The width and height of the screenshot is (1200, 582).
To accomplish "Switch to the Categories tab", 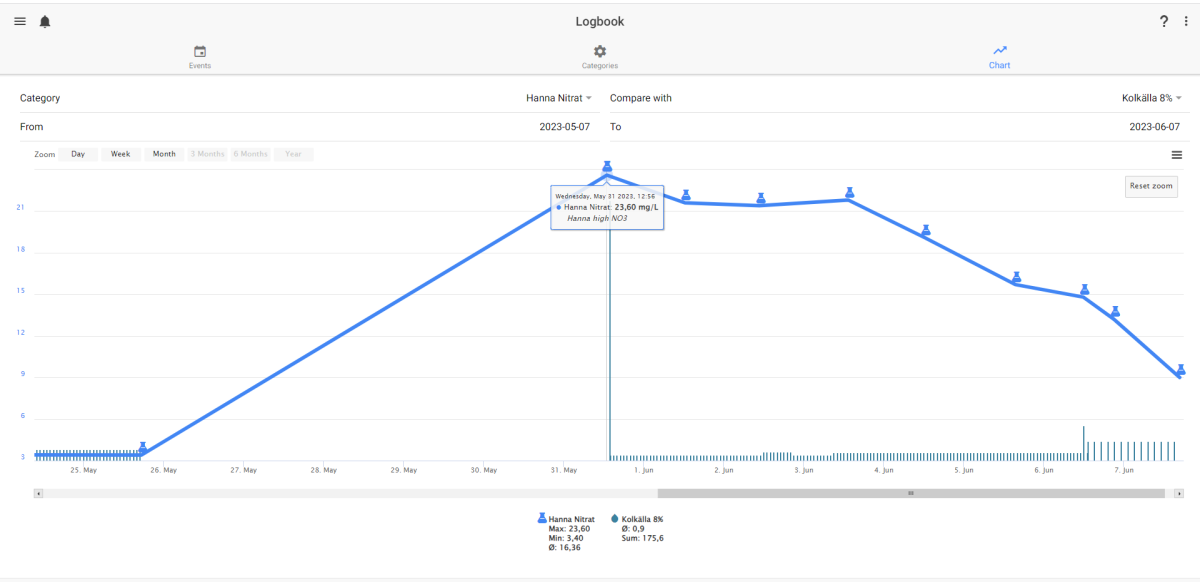I will pyautogui.click(x=600, y=57).
